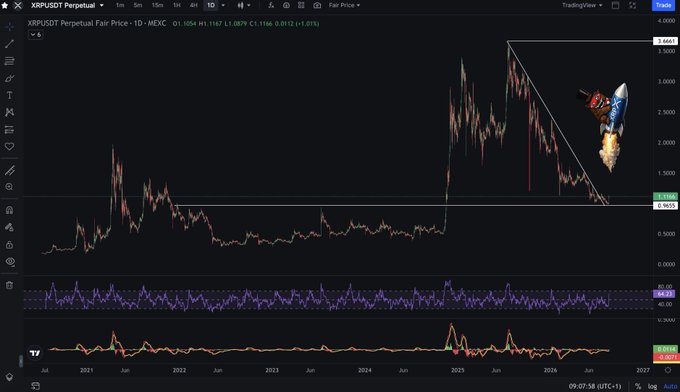This screenshot has width=680, height=392.
Task: Switch to the 4H timeframe
Action: click(x=193, y=5)
